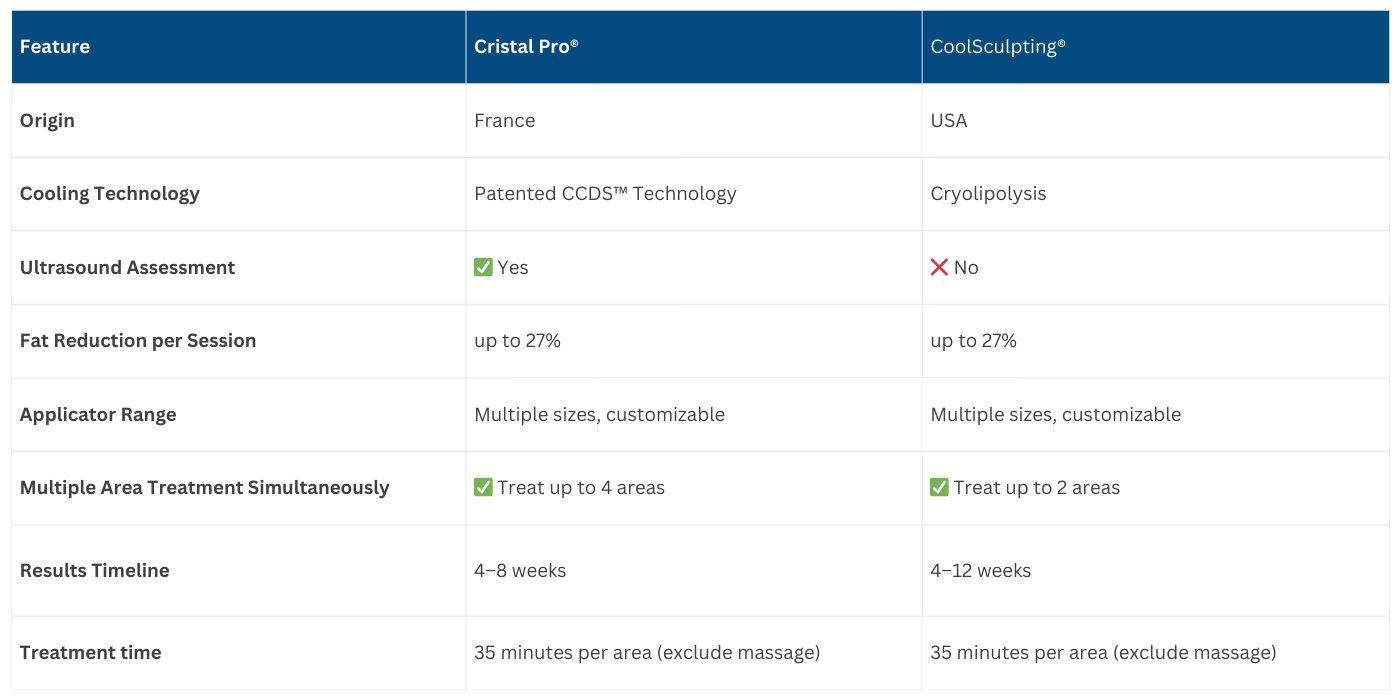Click the Cryolipolysis cell text
The image size is (1400, 700).
[x=988, y=194]
